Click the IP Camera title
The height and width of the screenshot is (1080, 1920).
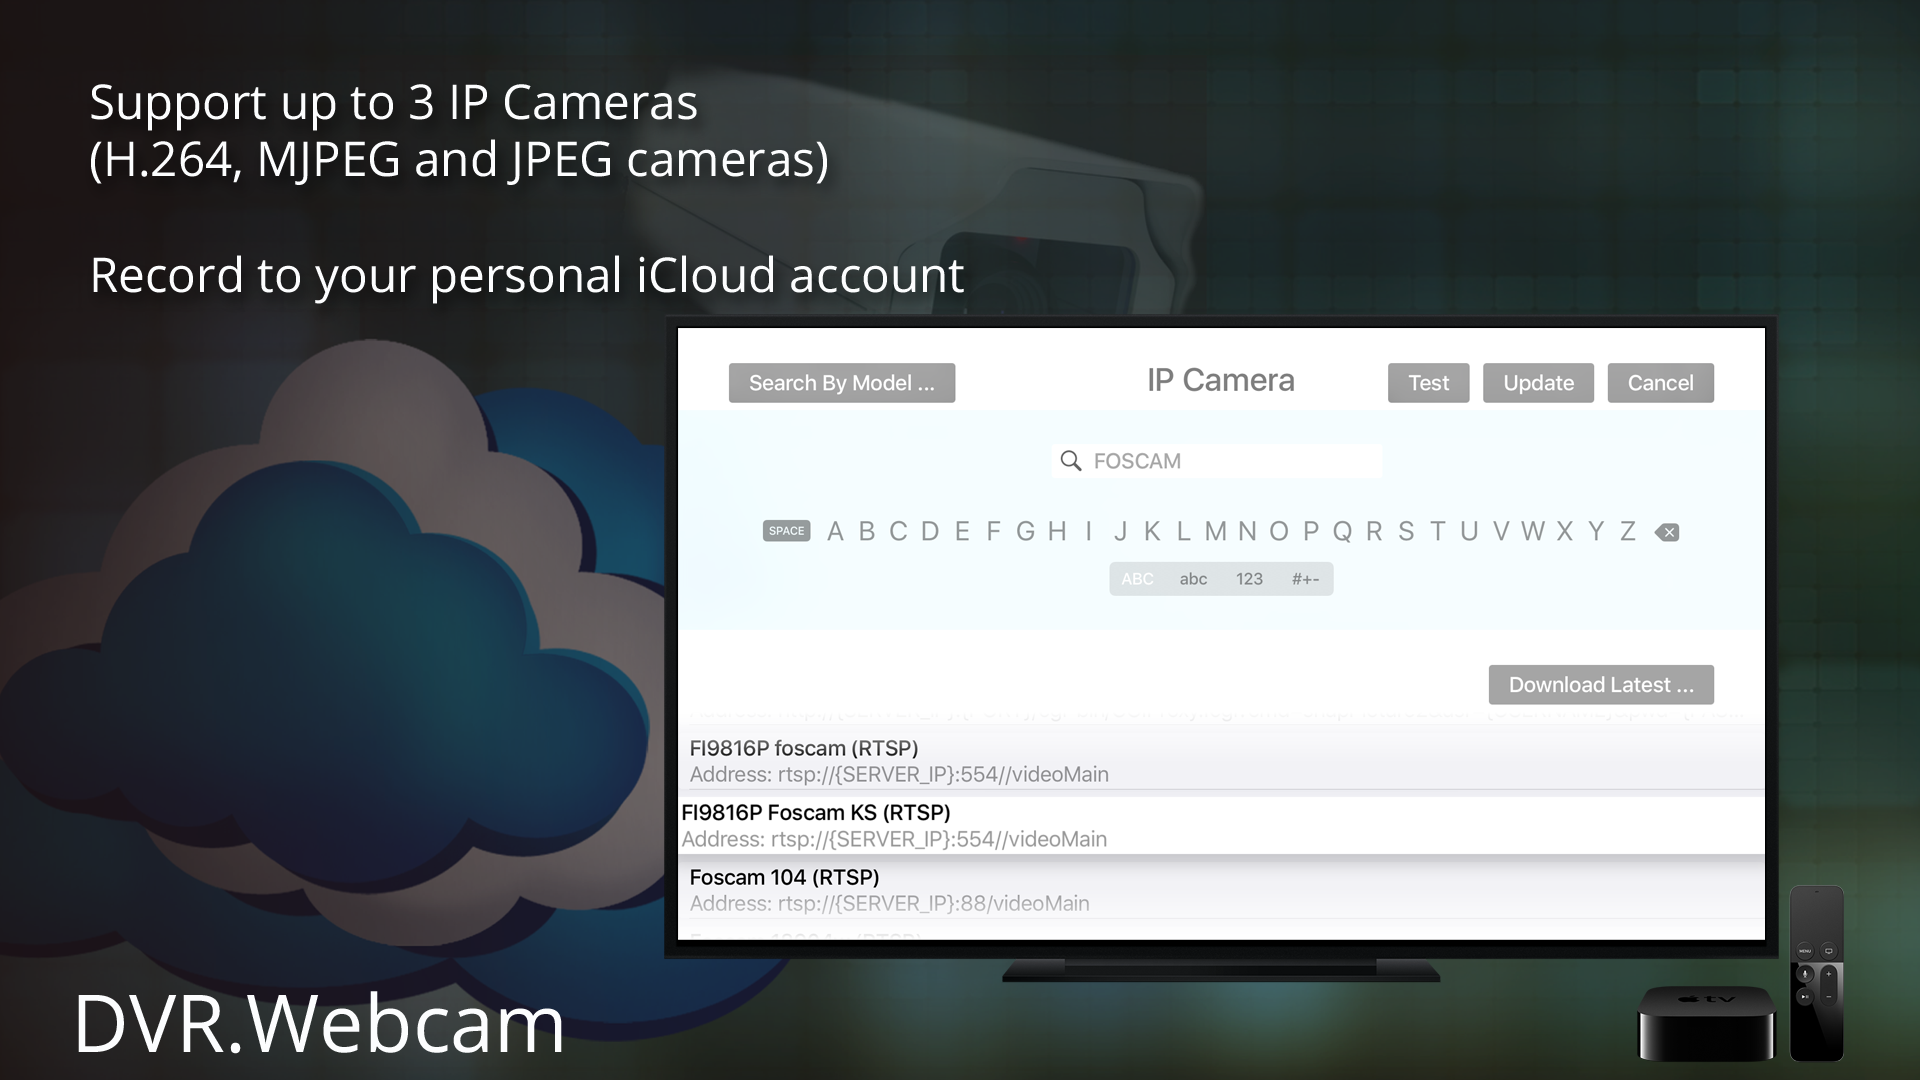click(1220, 381)
